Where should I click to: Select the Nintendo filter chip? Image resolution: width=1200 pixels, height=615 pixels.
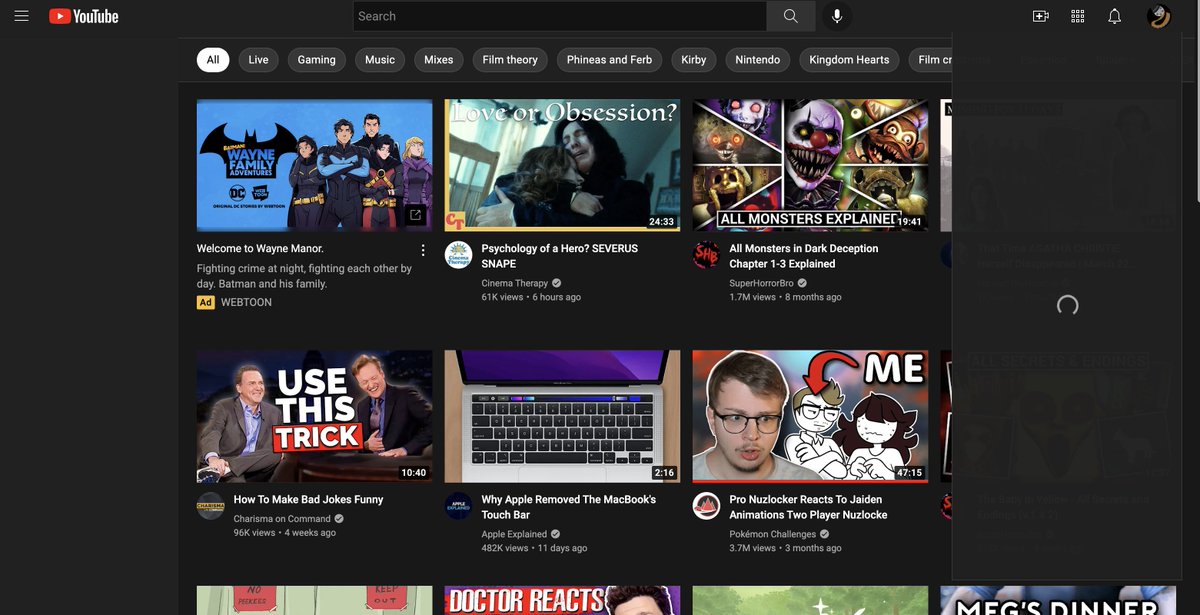point(758,60)
